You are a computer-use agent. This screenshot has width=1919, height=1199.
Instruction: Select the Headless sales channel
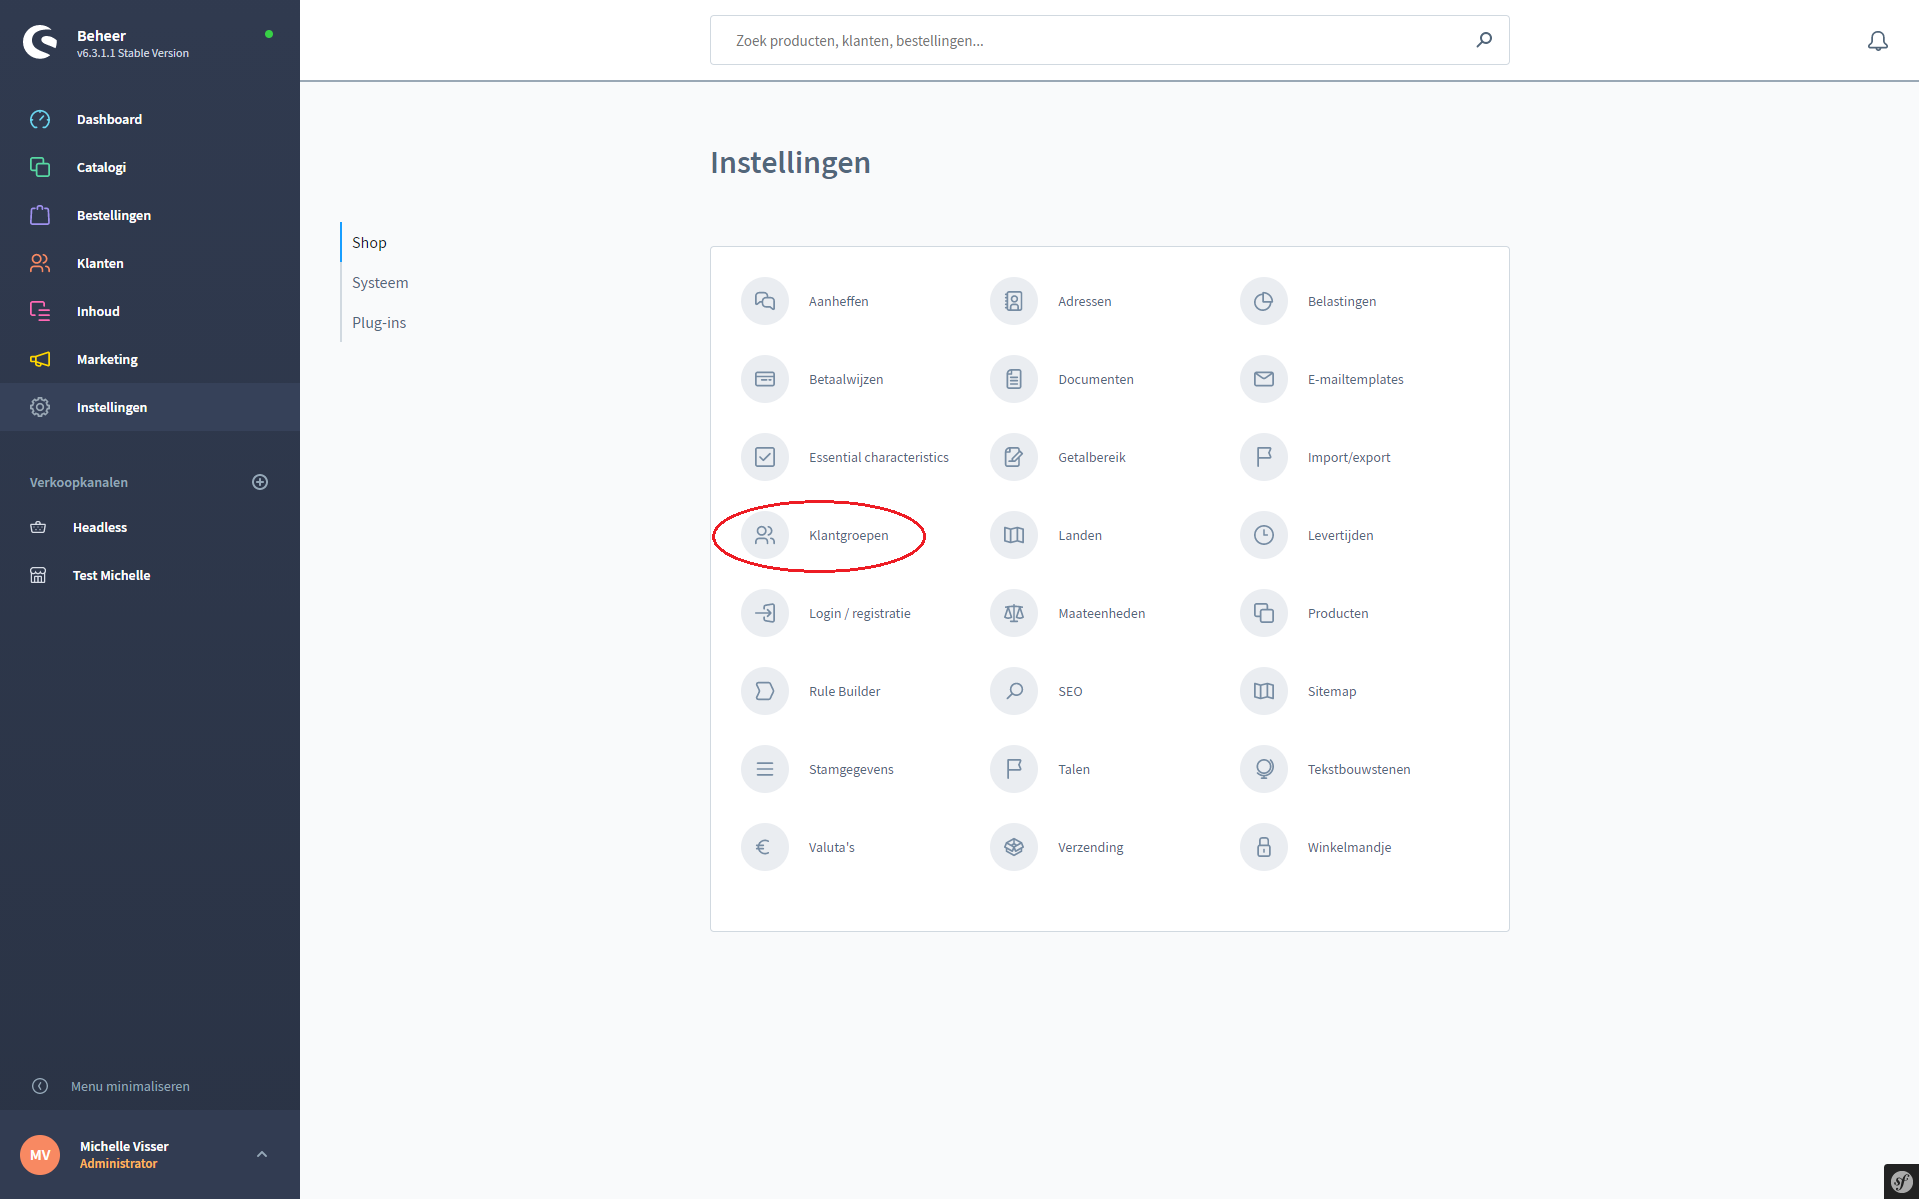pyautogui.click(x=100, y=527)
